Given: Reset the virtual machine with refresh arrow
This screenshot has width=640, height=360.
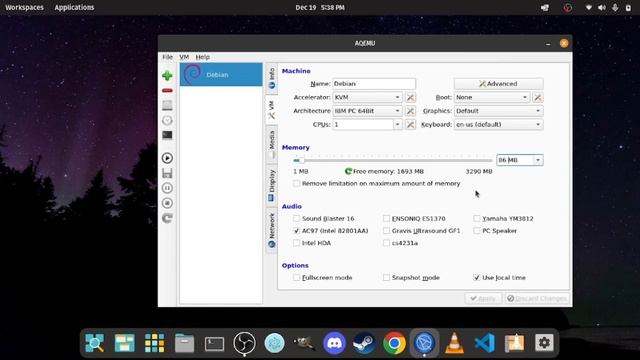Looking at the screenshot, I should point(167,218).
